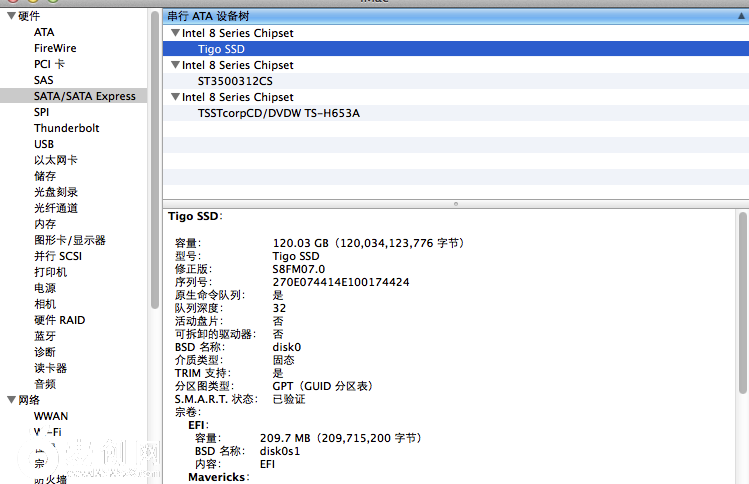Collapse the 网络 section triangle
Image resolution: width=749 pixels, height=484 pixels.
pyautogui.click(x=10, y=400)
